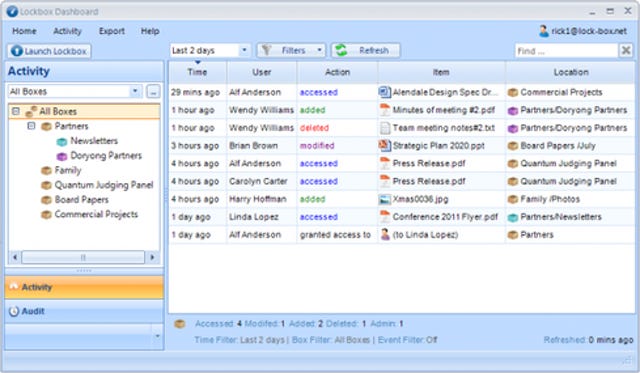Click Family /Photos location box icon

[513, 199]
